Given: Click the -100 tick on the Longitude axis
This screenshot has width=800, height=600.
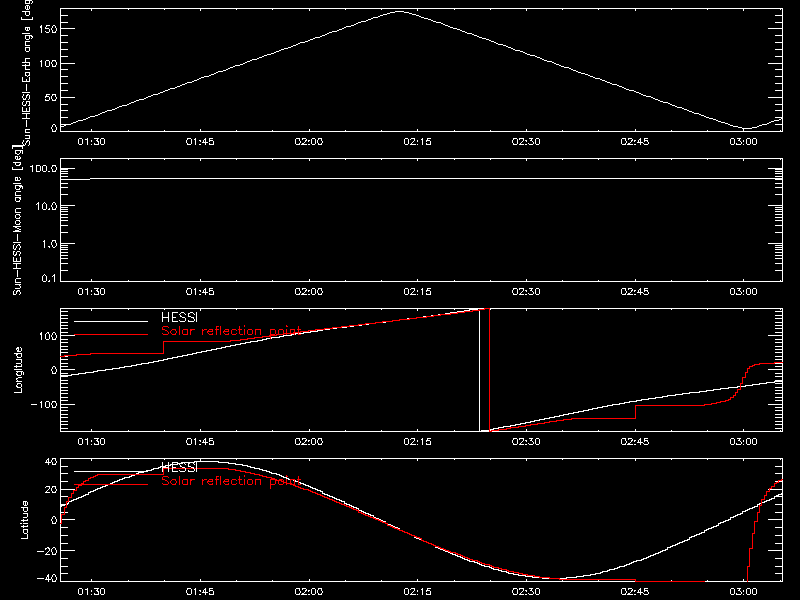Looking at the screenshot, I should point(44,404).
